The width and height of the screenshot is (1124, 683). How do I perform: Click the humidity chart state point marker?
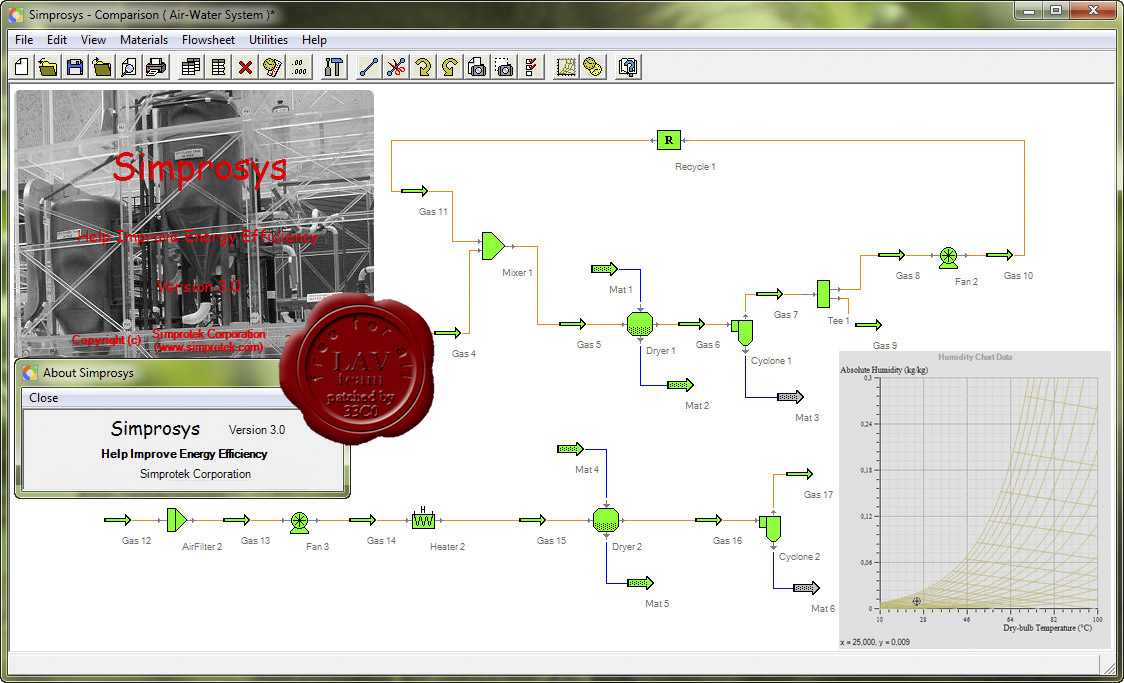point(916,601)
